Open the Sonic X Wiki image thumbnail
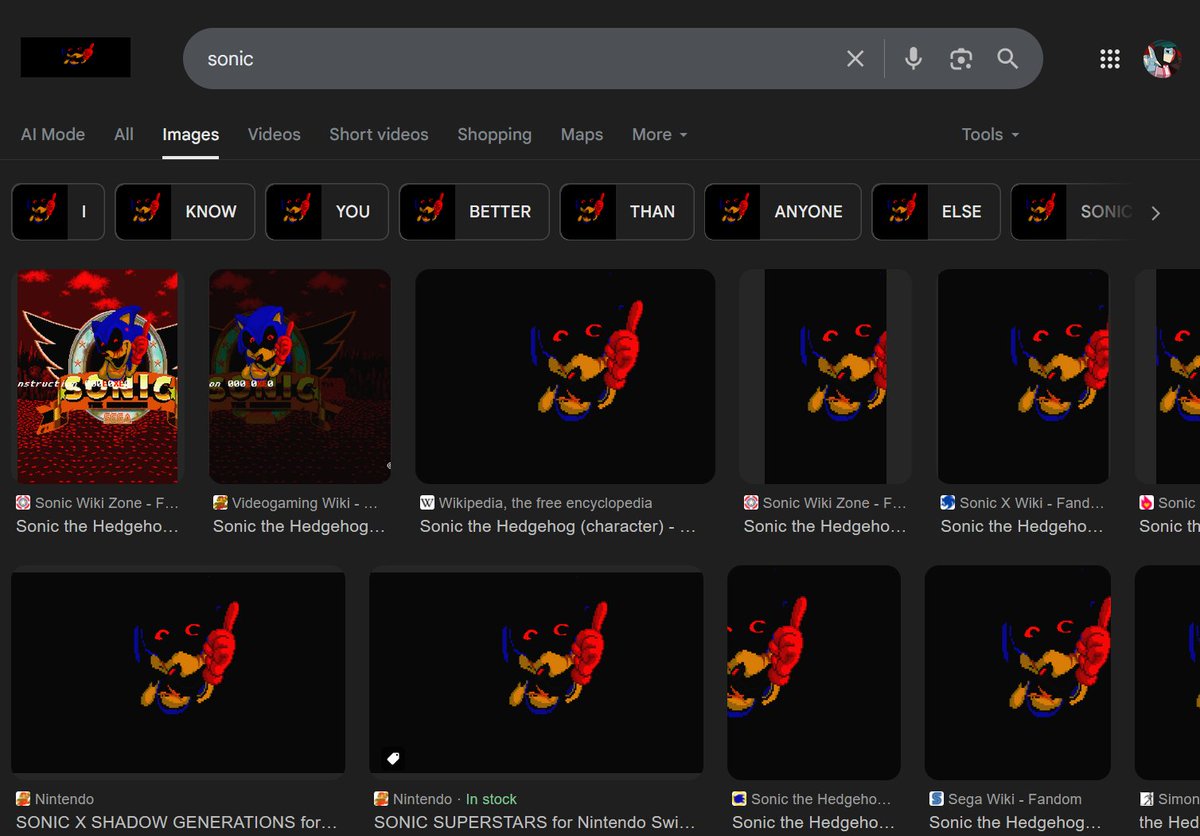 click(1023, 376)
